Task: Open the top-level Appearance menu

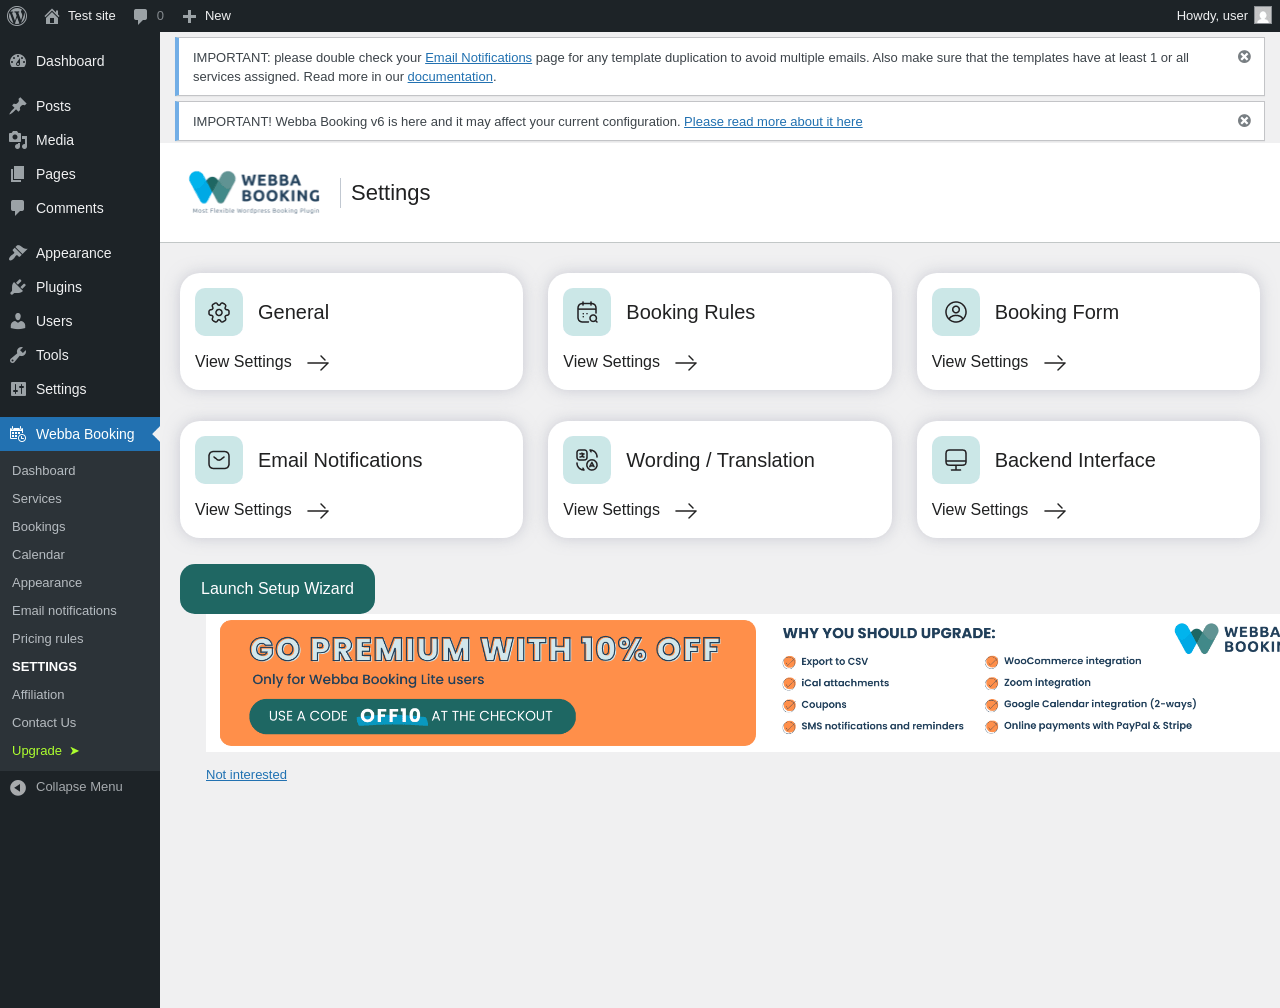Action: tap(80, 253)
